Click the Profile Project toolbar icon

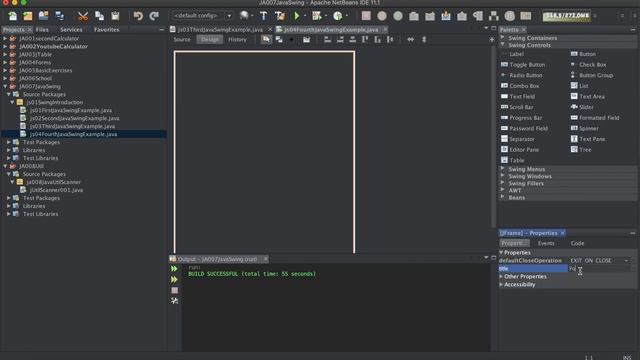pos(338,16)
